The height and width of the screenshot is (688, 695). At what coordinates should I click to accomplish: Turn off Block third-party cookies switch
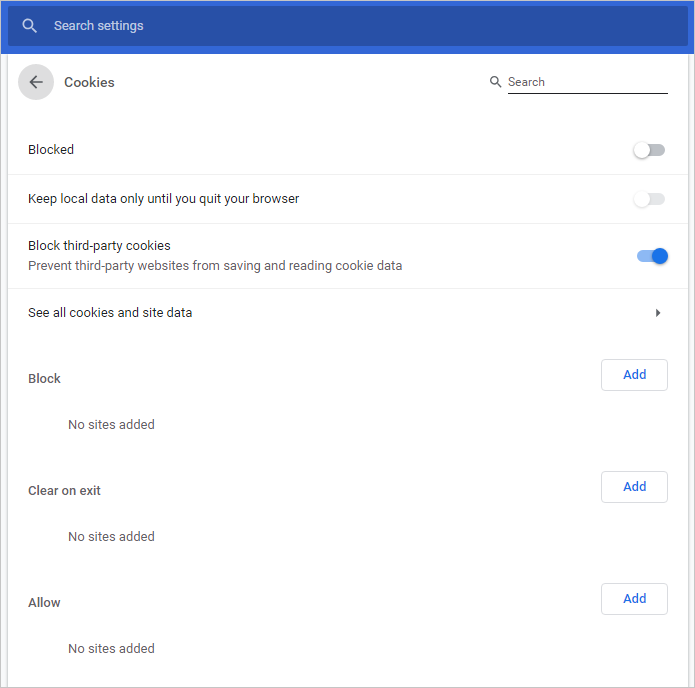[652, 256]
